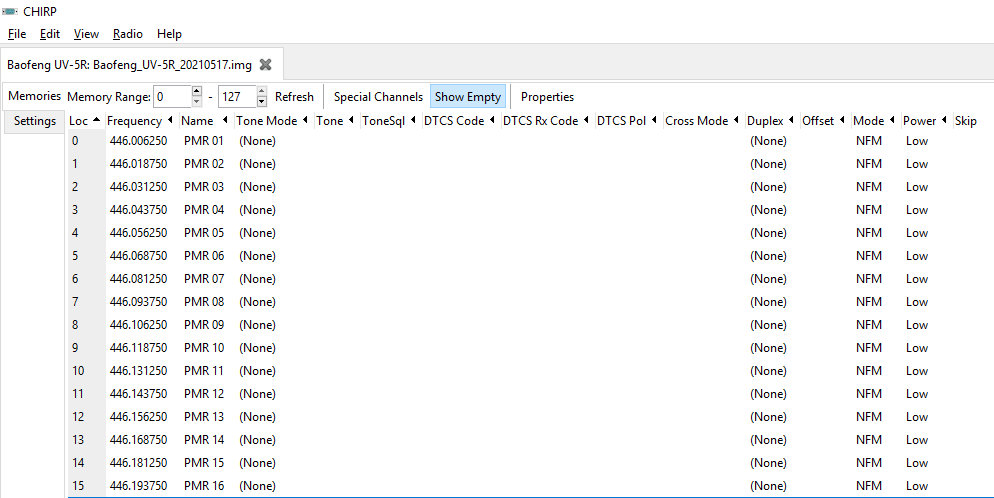Open the Properties dialog

[x=547, y=97]
